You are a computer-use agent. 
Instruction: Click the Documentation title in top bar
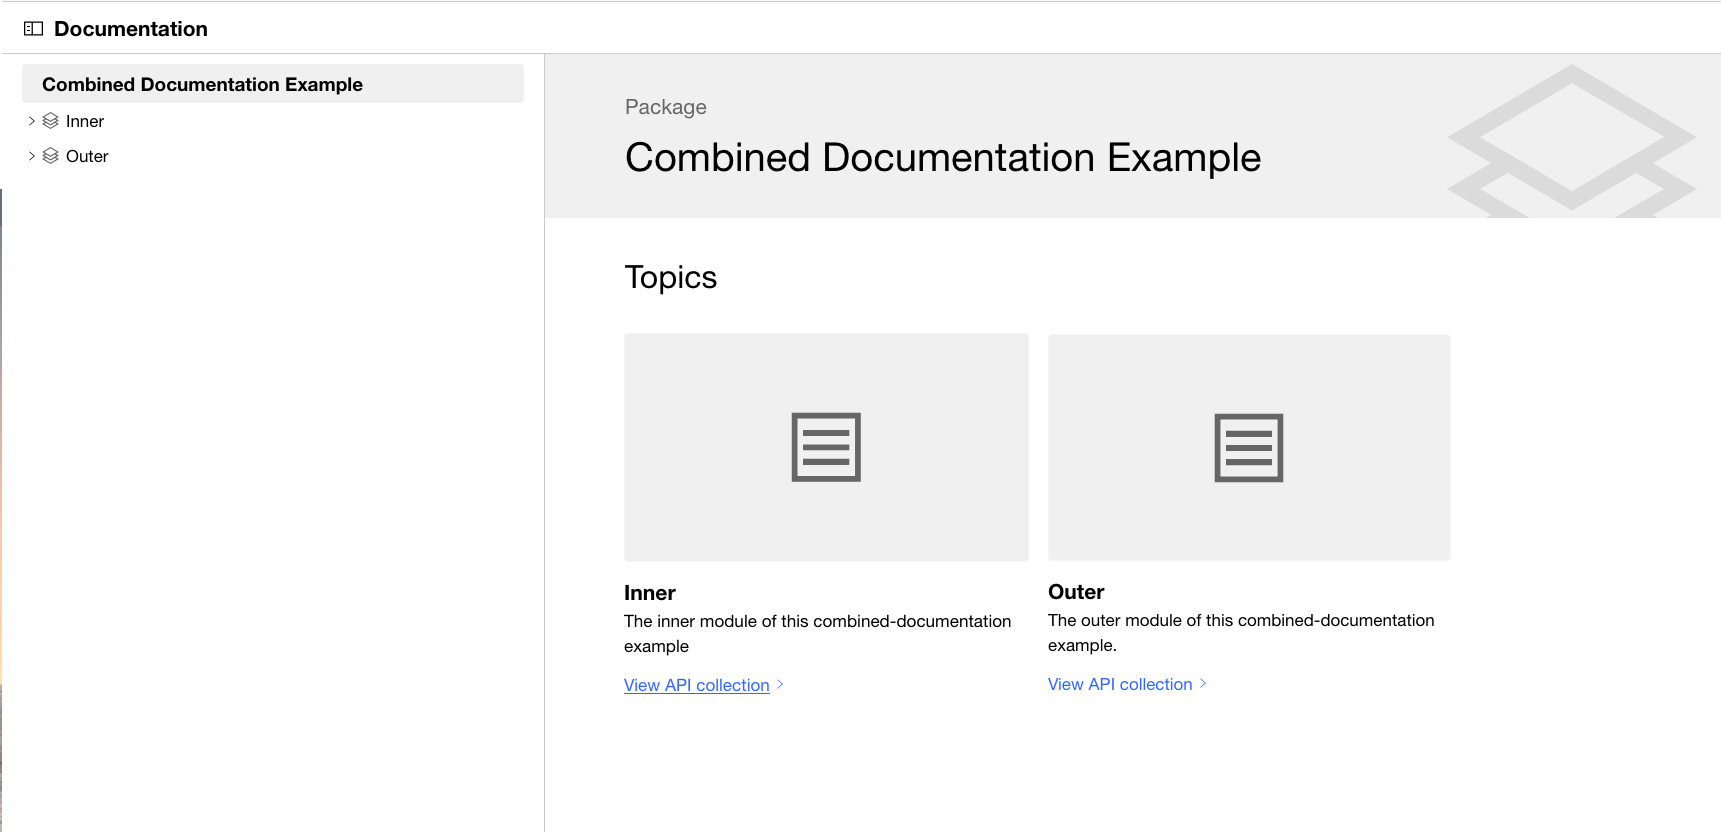click(x=131, y=29)
